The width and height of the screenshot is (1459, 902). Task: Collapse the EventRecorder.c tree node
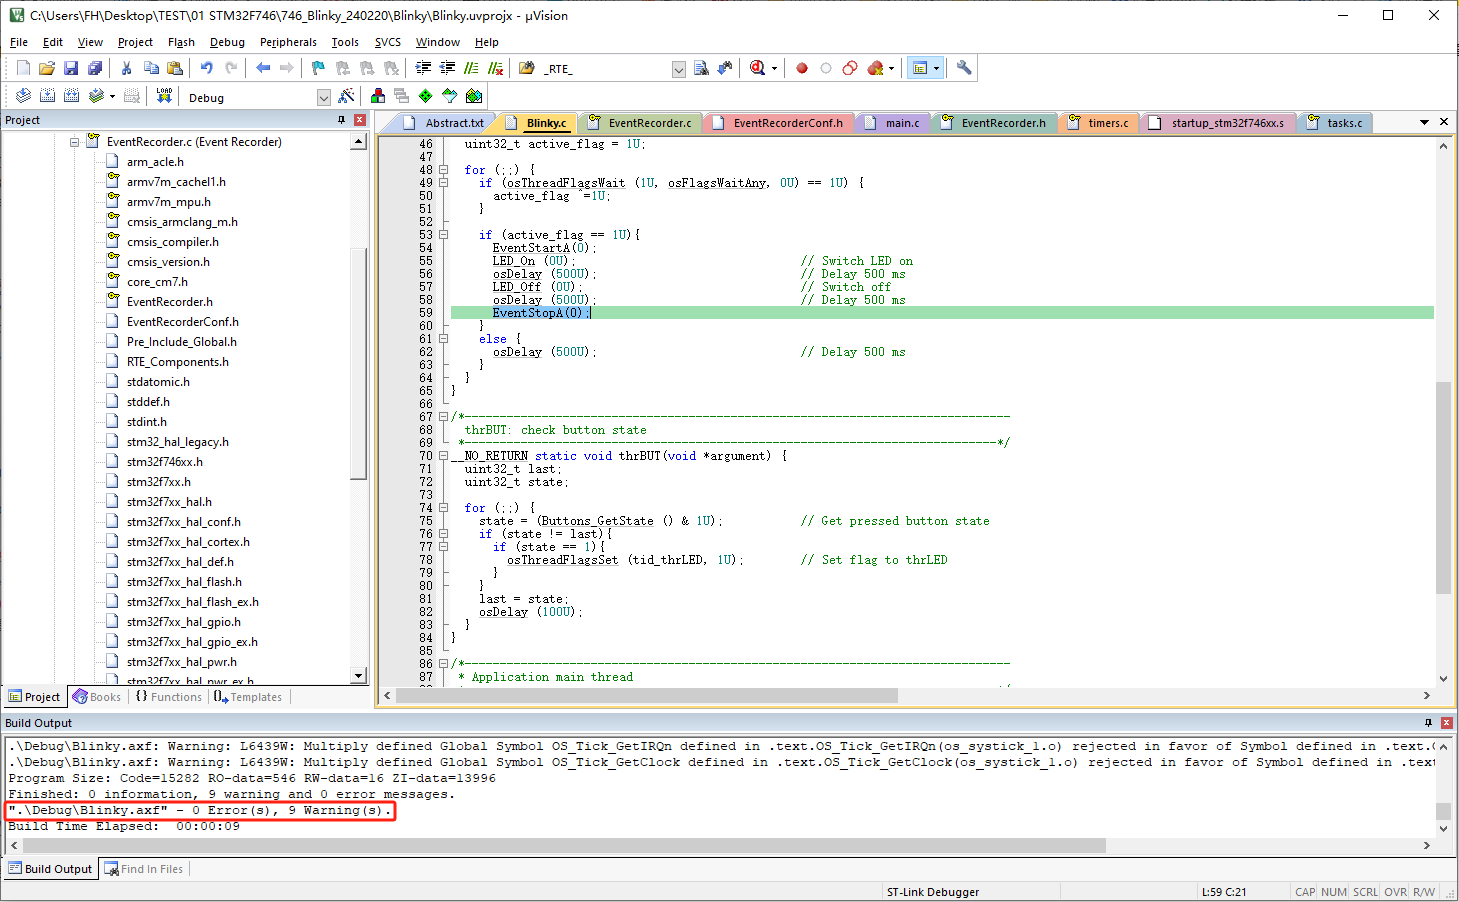(74, 142)
